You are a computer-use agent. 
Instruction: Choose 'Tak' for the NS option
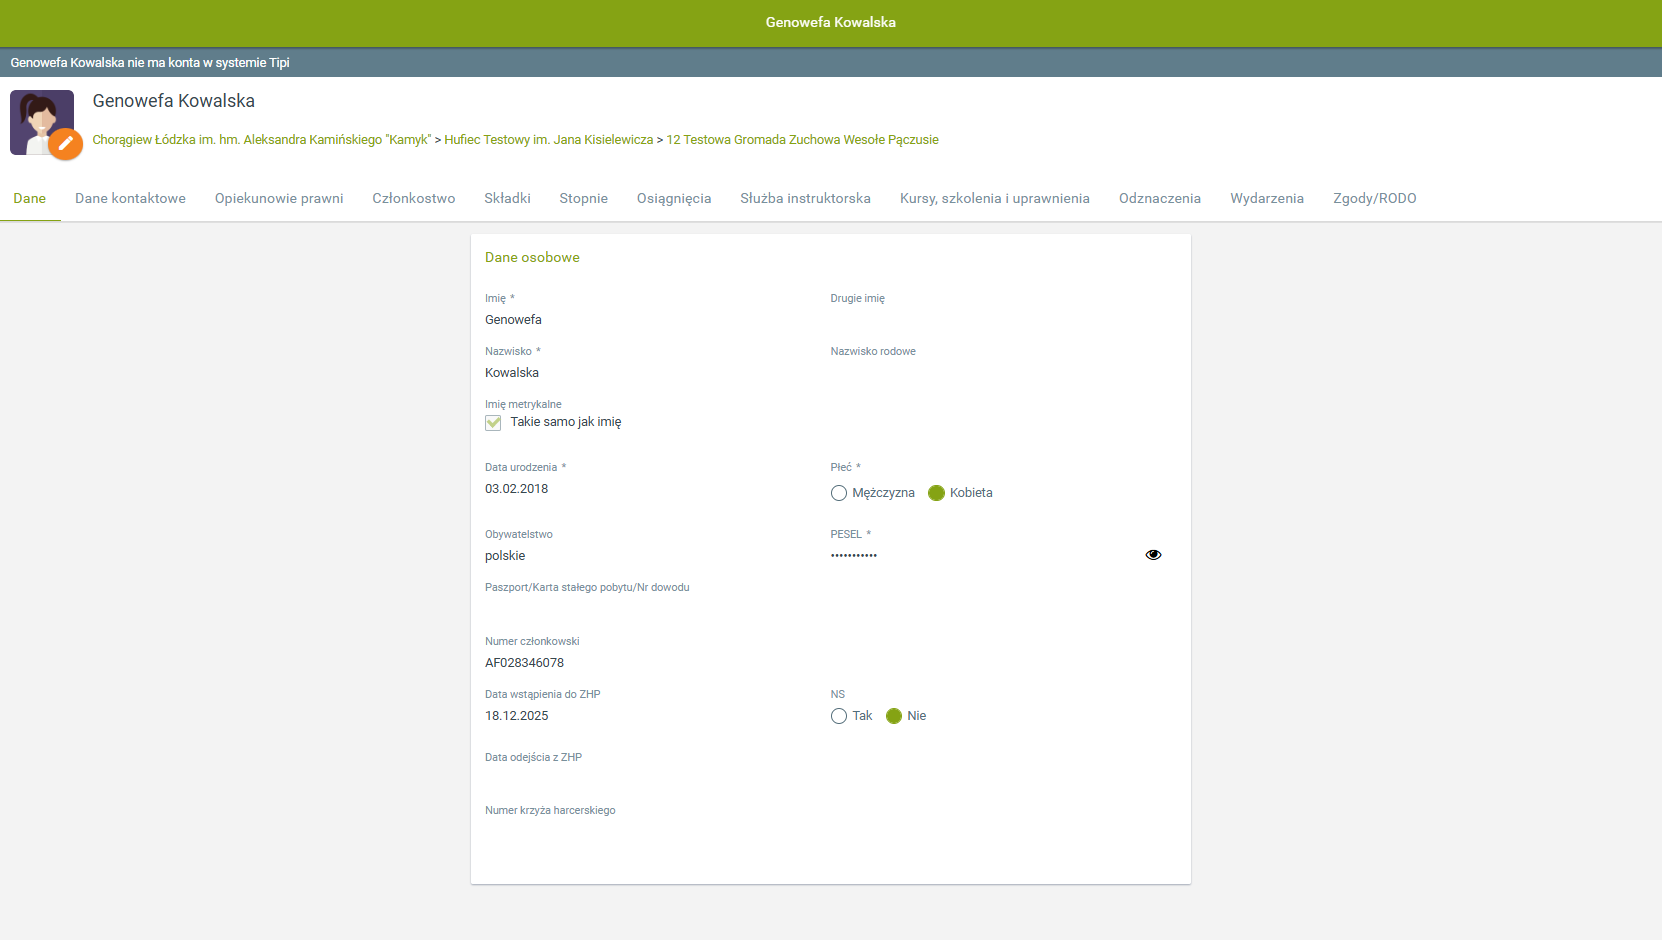(x=839, y=716)
